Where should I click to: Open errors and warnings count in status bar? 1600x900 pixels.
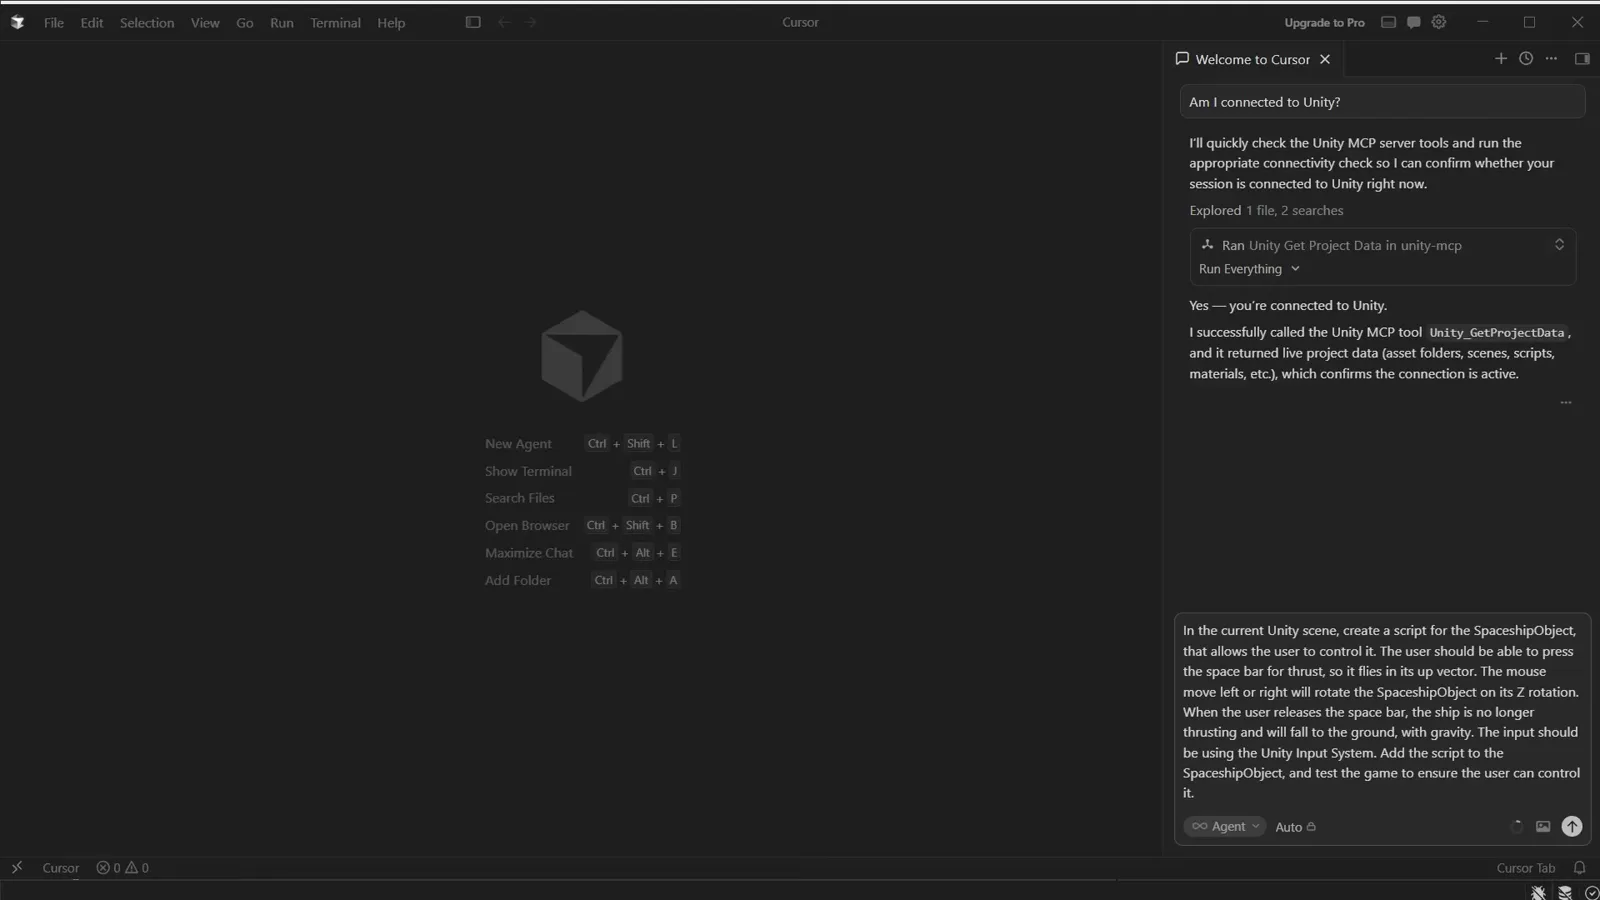(122, 868)
